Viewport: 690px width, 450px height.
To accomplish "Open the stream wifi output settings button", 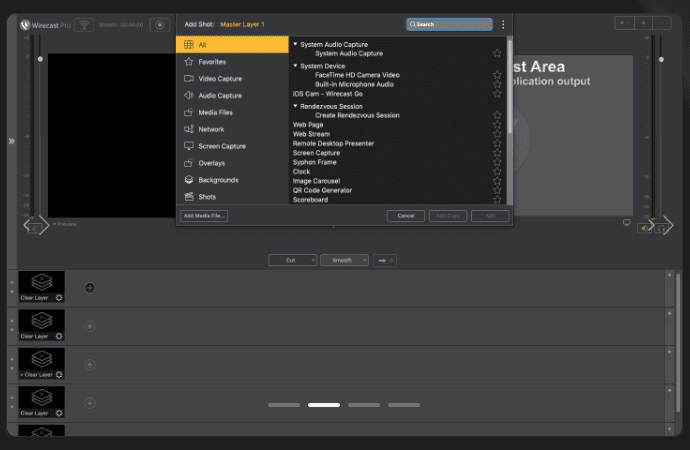I will [x=84, y=25].
